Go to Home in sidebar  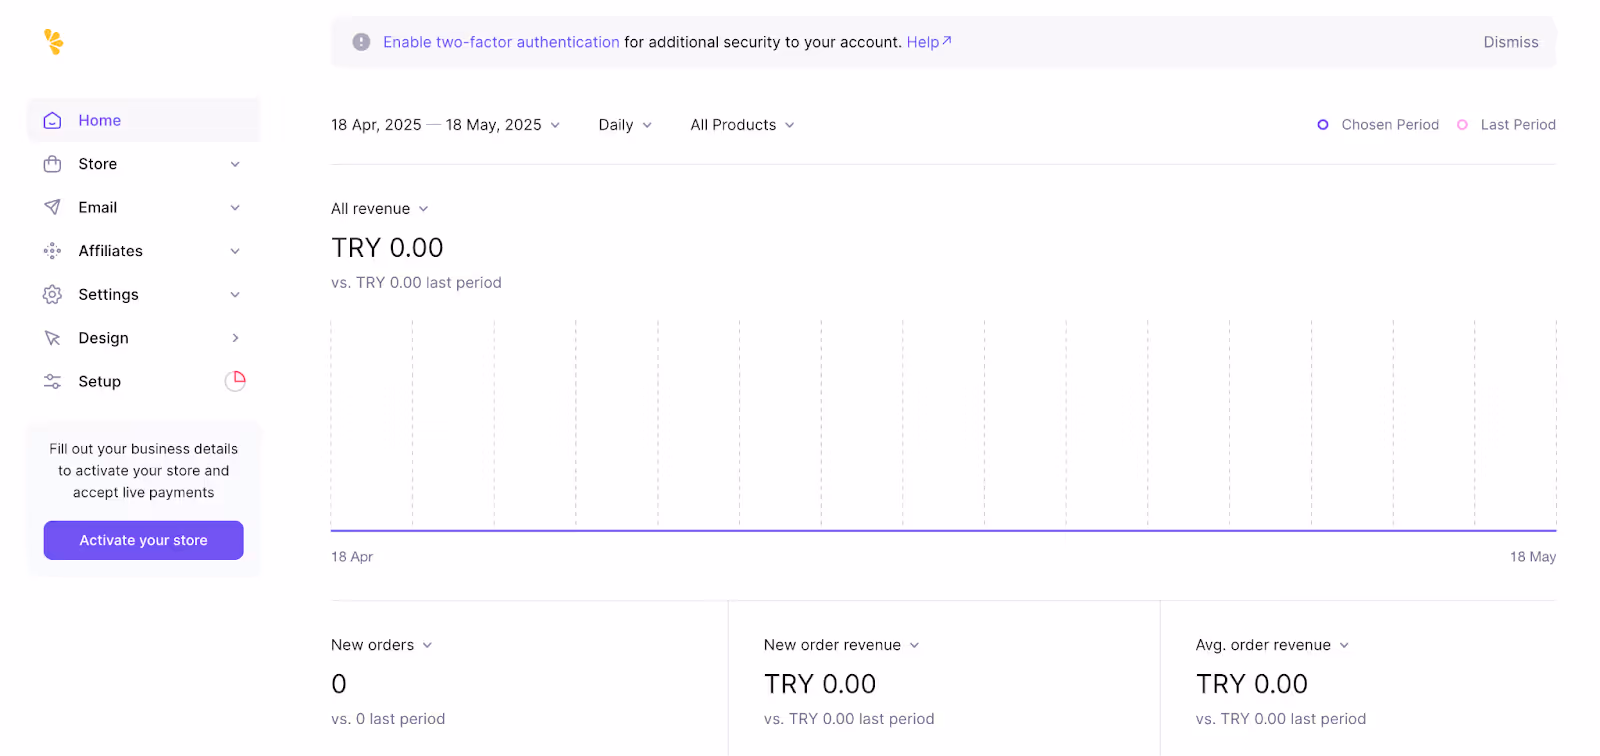[143, 121]
